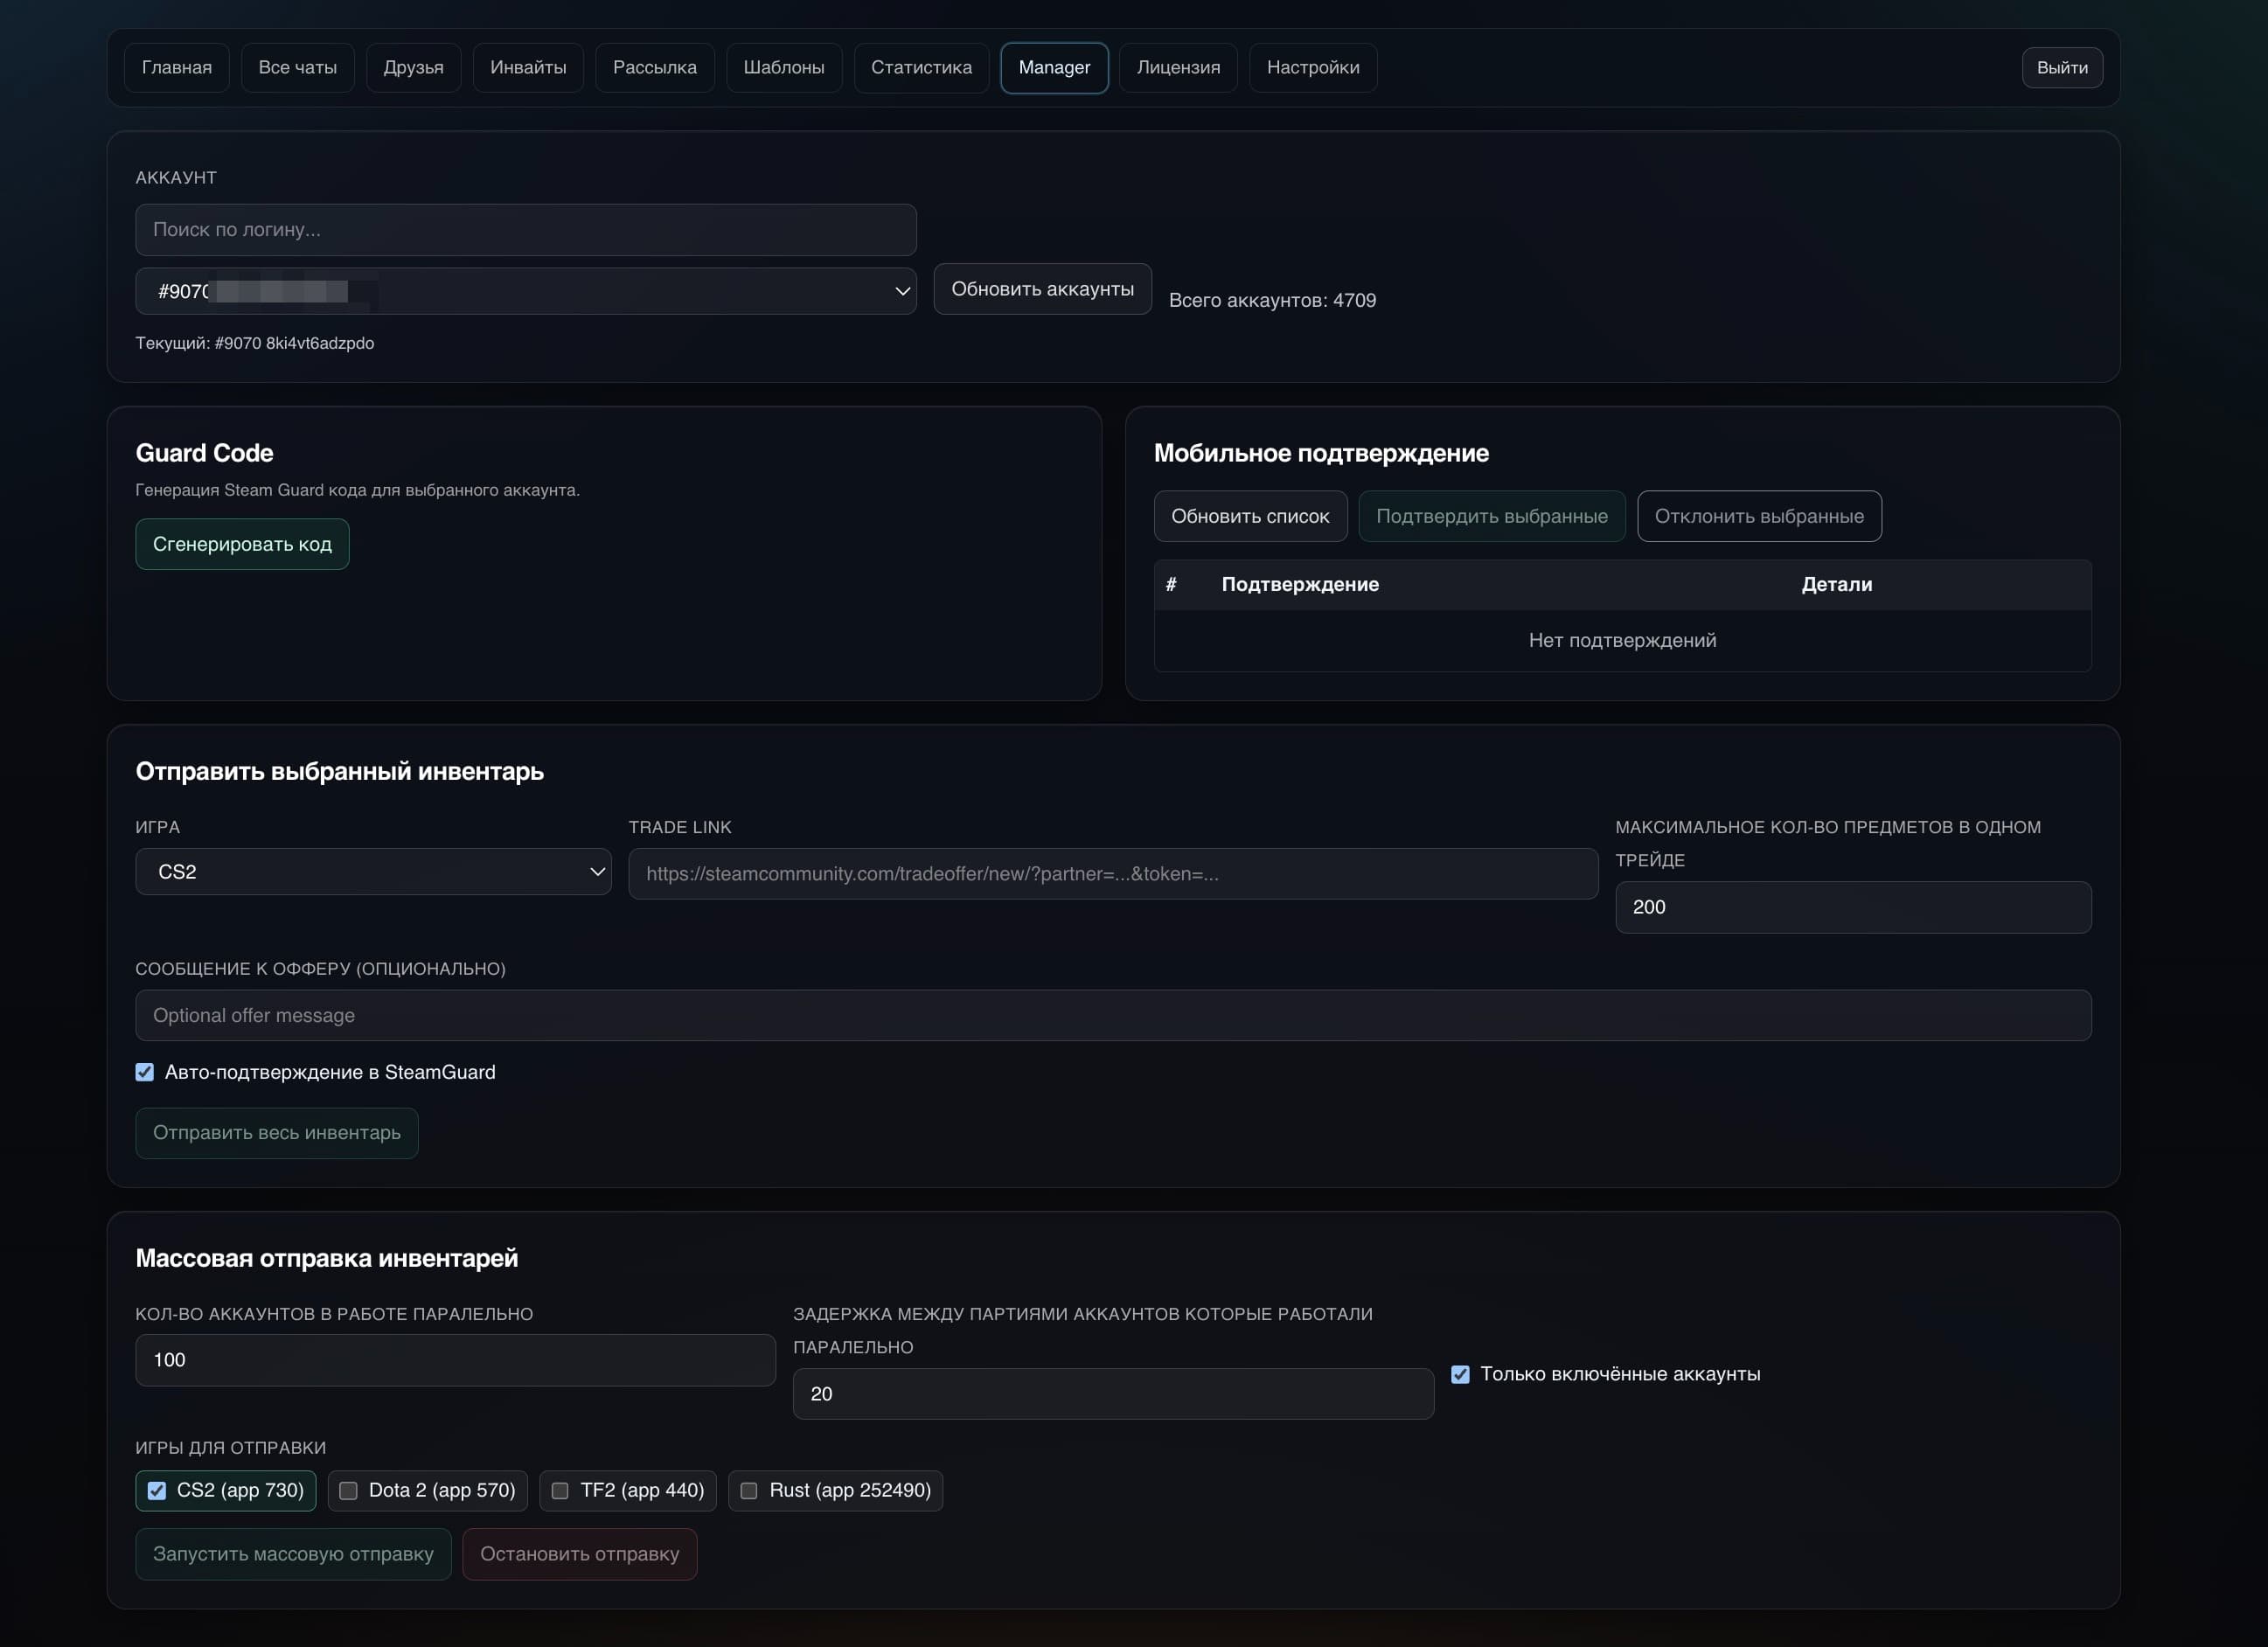Open the Лицензия tab
This screenshot has width=2268, height=1647.
coord(1178,68)
